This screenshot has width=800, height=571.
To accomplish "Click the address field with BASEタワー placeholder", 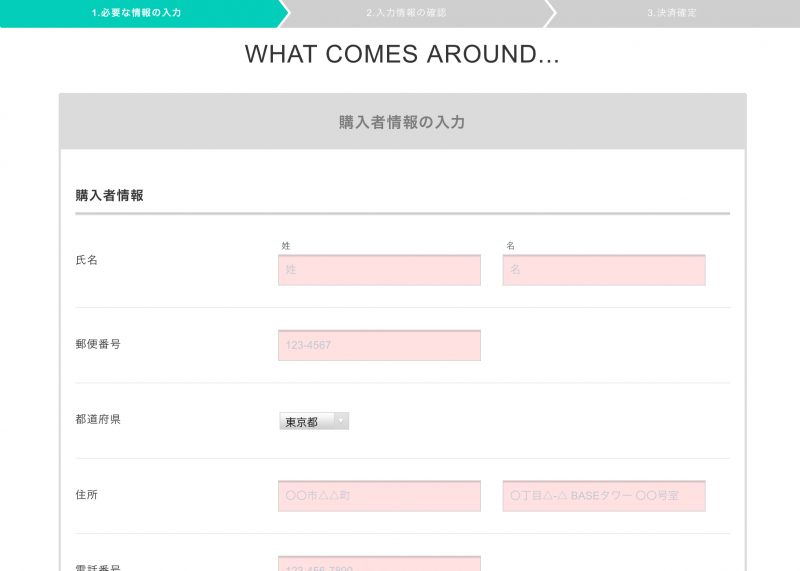I will coord(603,496).
